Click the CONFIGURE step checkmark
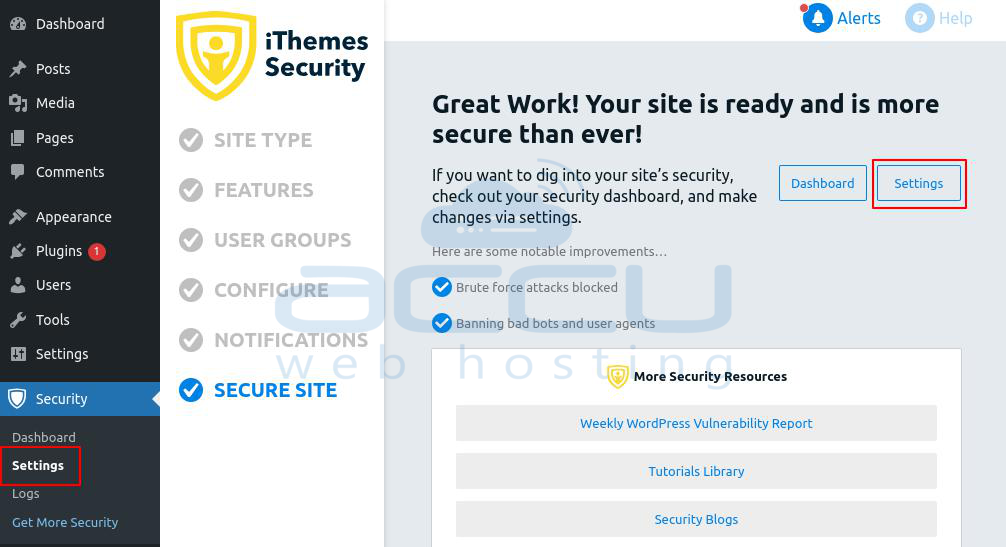The image size is (1006, 547). coord(191,290)
